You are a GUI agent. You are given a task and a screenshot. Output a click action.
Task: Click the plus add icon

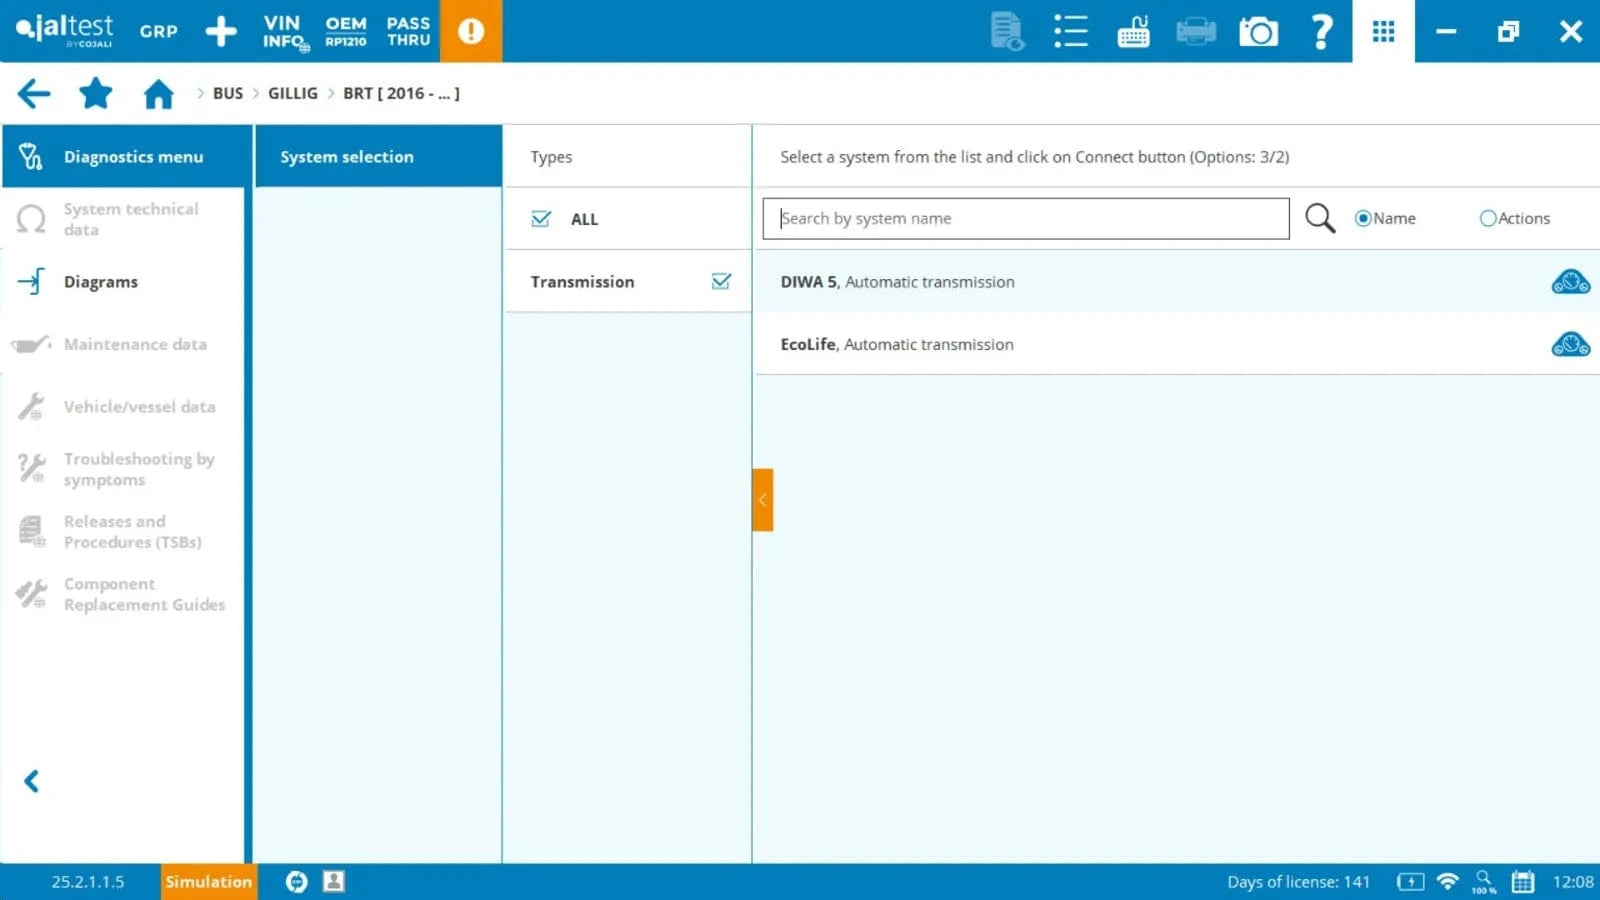(x=221, y=31)
